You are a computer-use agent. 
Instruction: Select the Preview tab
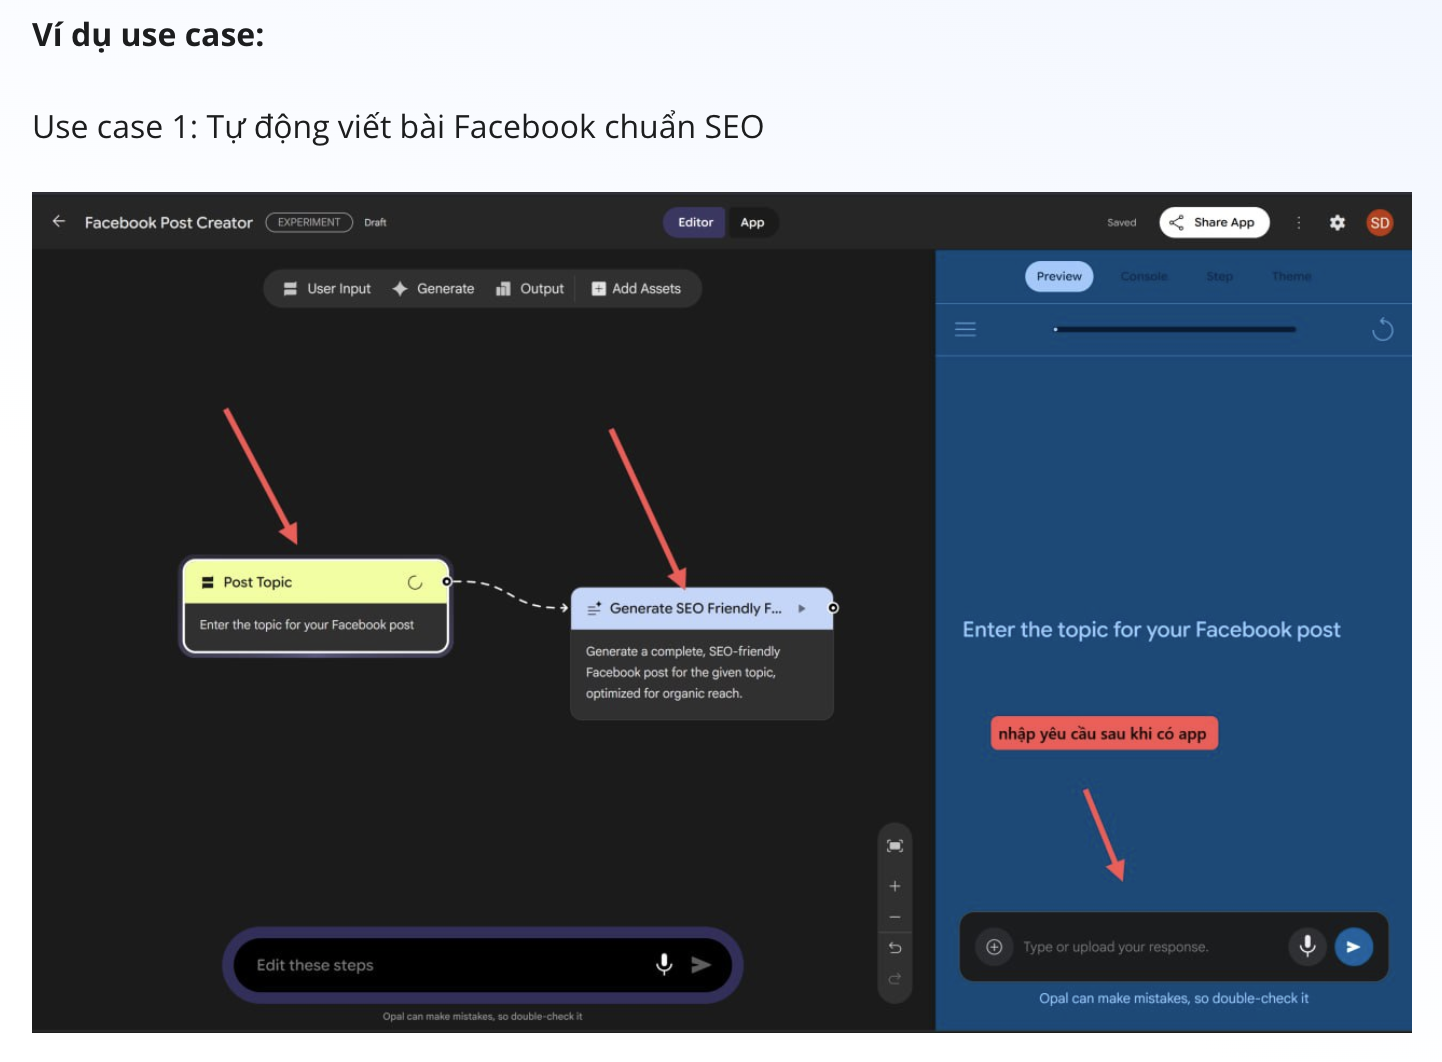pyautogui.click(x=1059, y=277)
